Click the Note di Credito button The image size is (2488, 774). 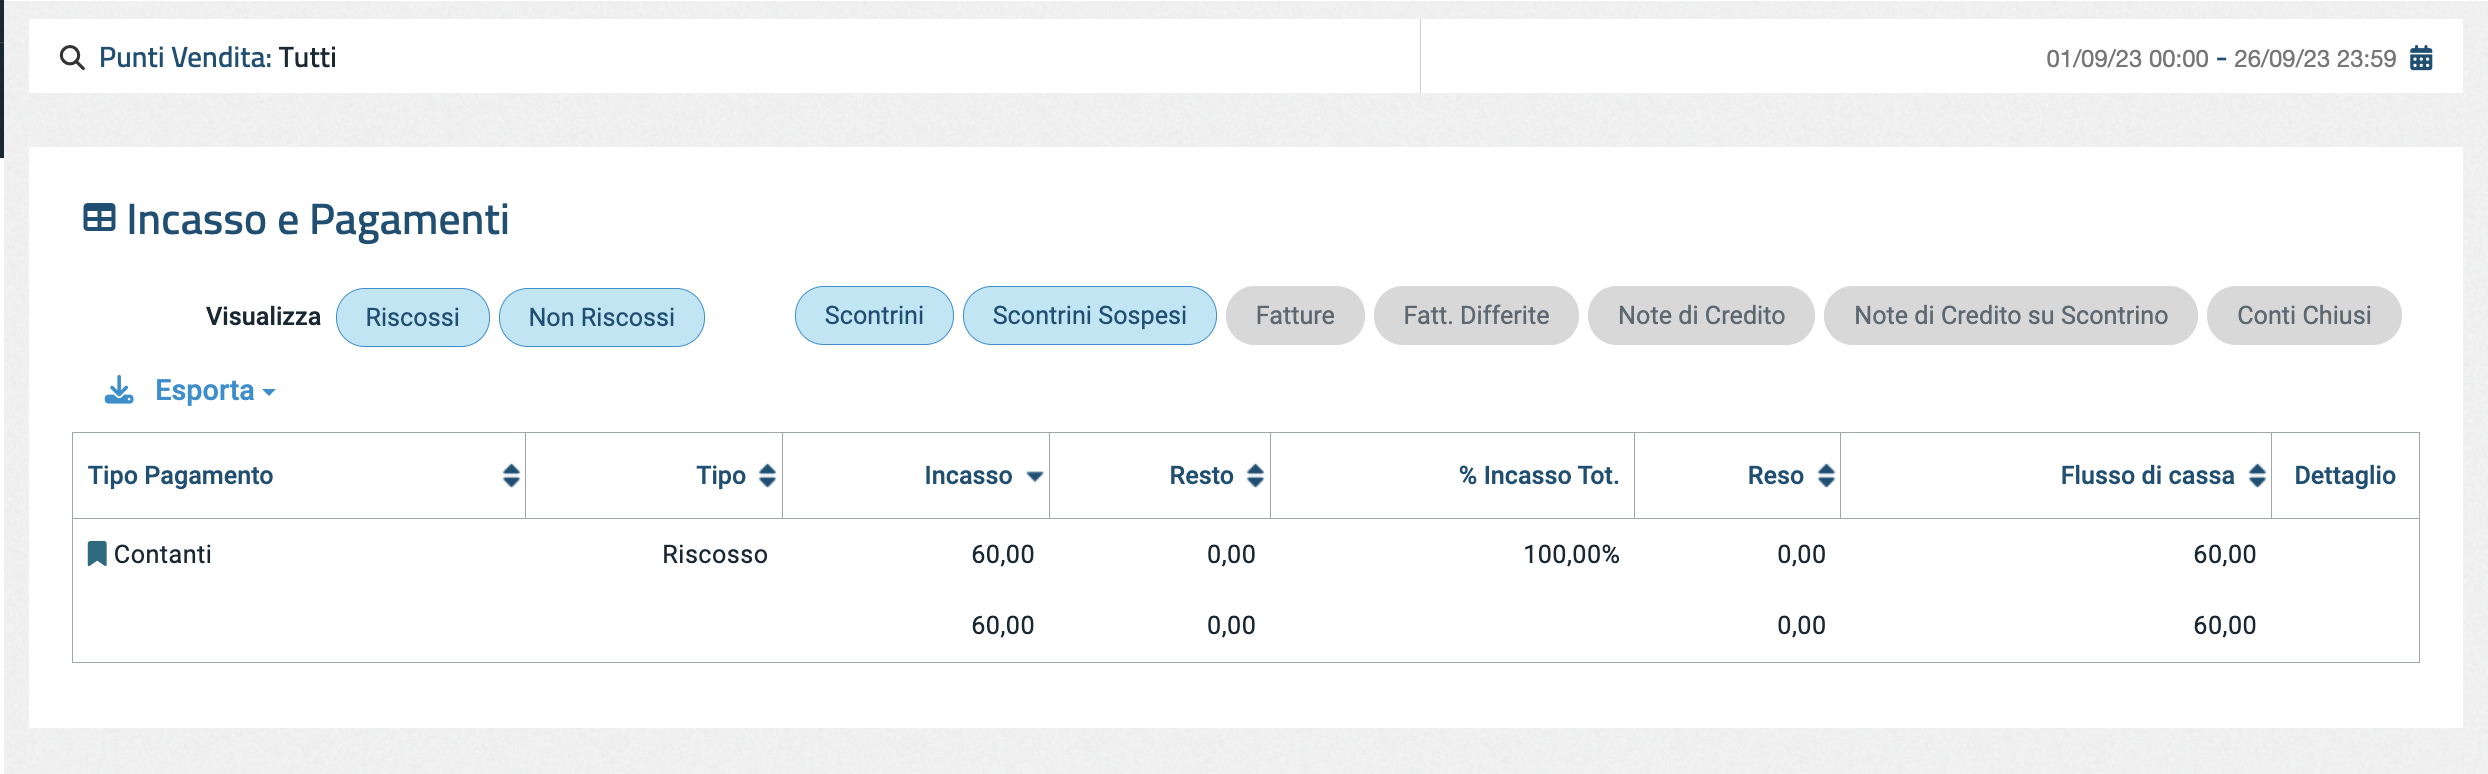coord(1700,316)
